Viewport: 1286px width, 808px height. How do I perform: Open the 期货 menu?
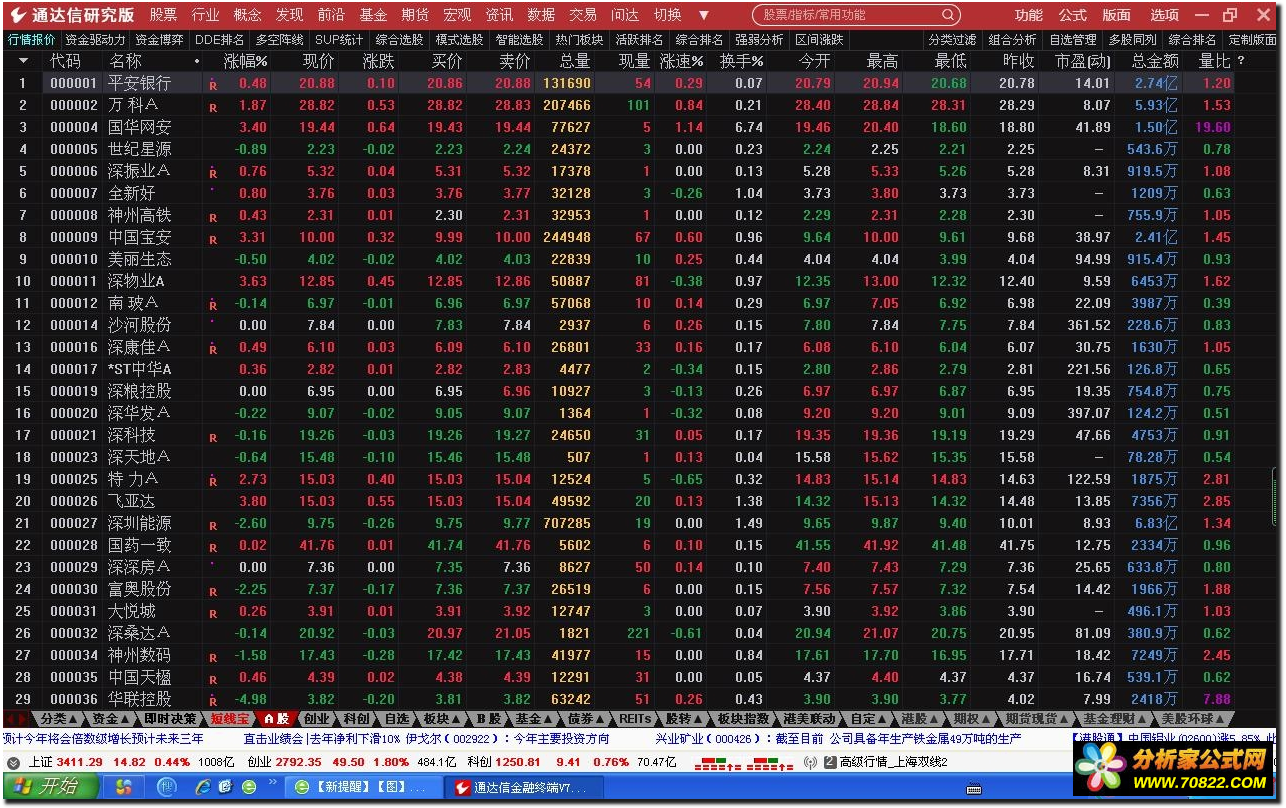pyautogui.click(x=415, y=15)
